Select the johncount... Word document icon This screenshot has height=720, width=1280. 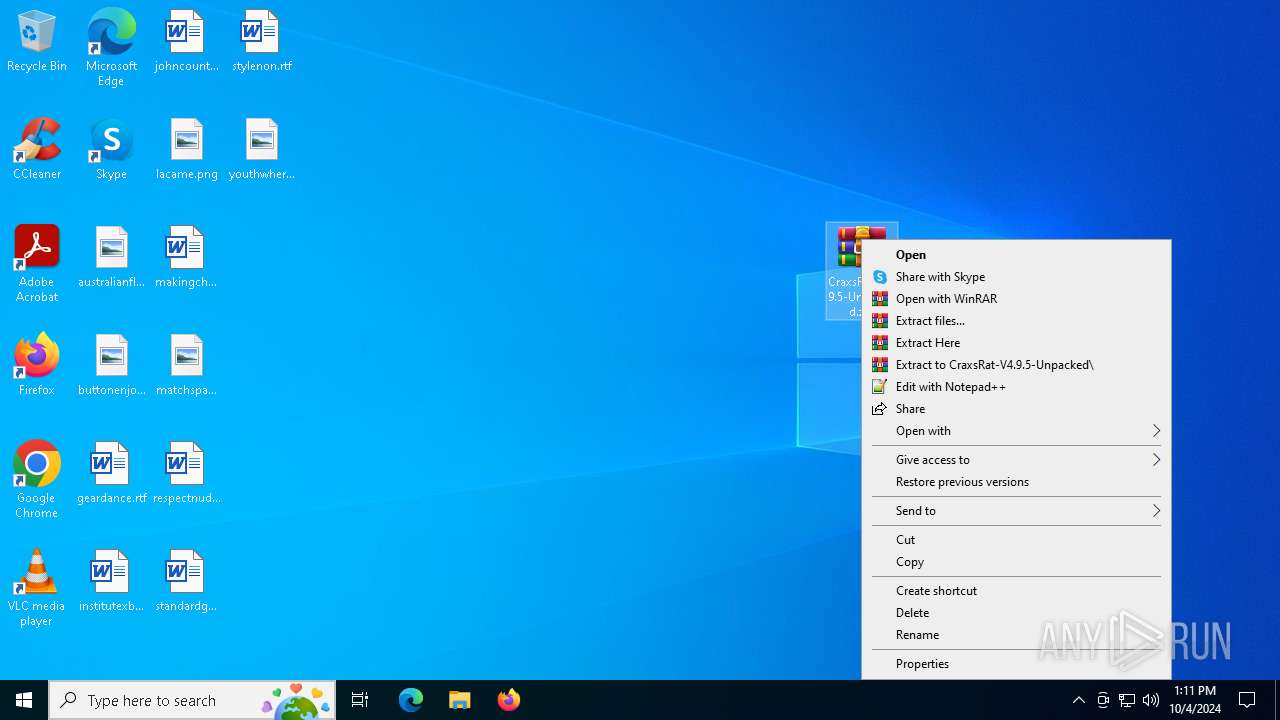click(186, 42)
